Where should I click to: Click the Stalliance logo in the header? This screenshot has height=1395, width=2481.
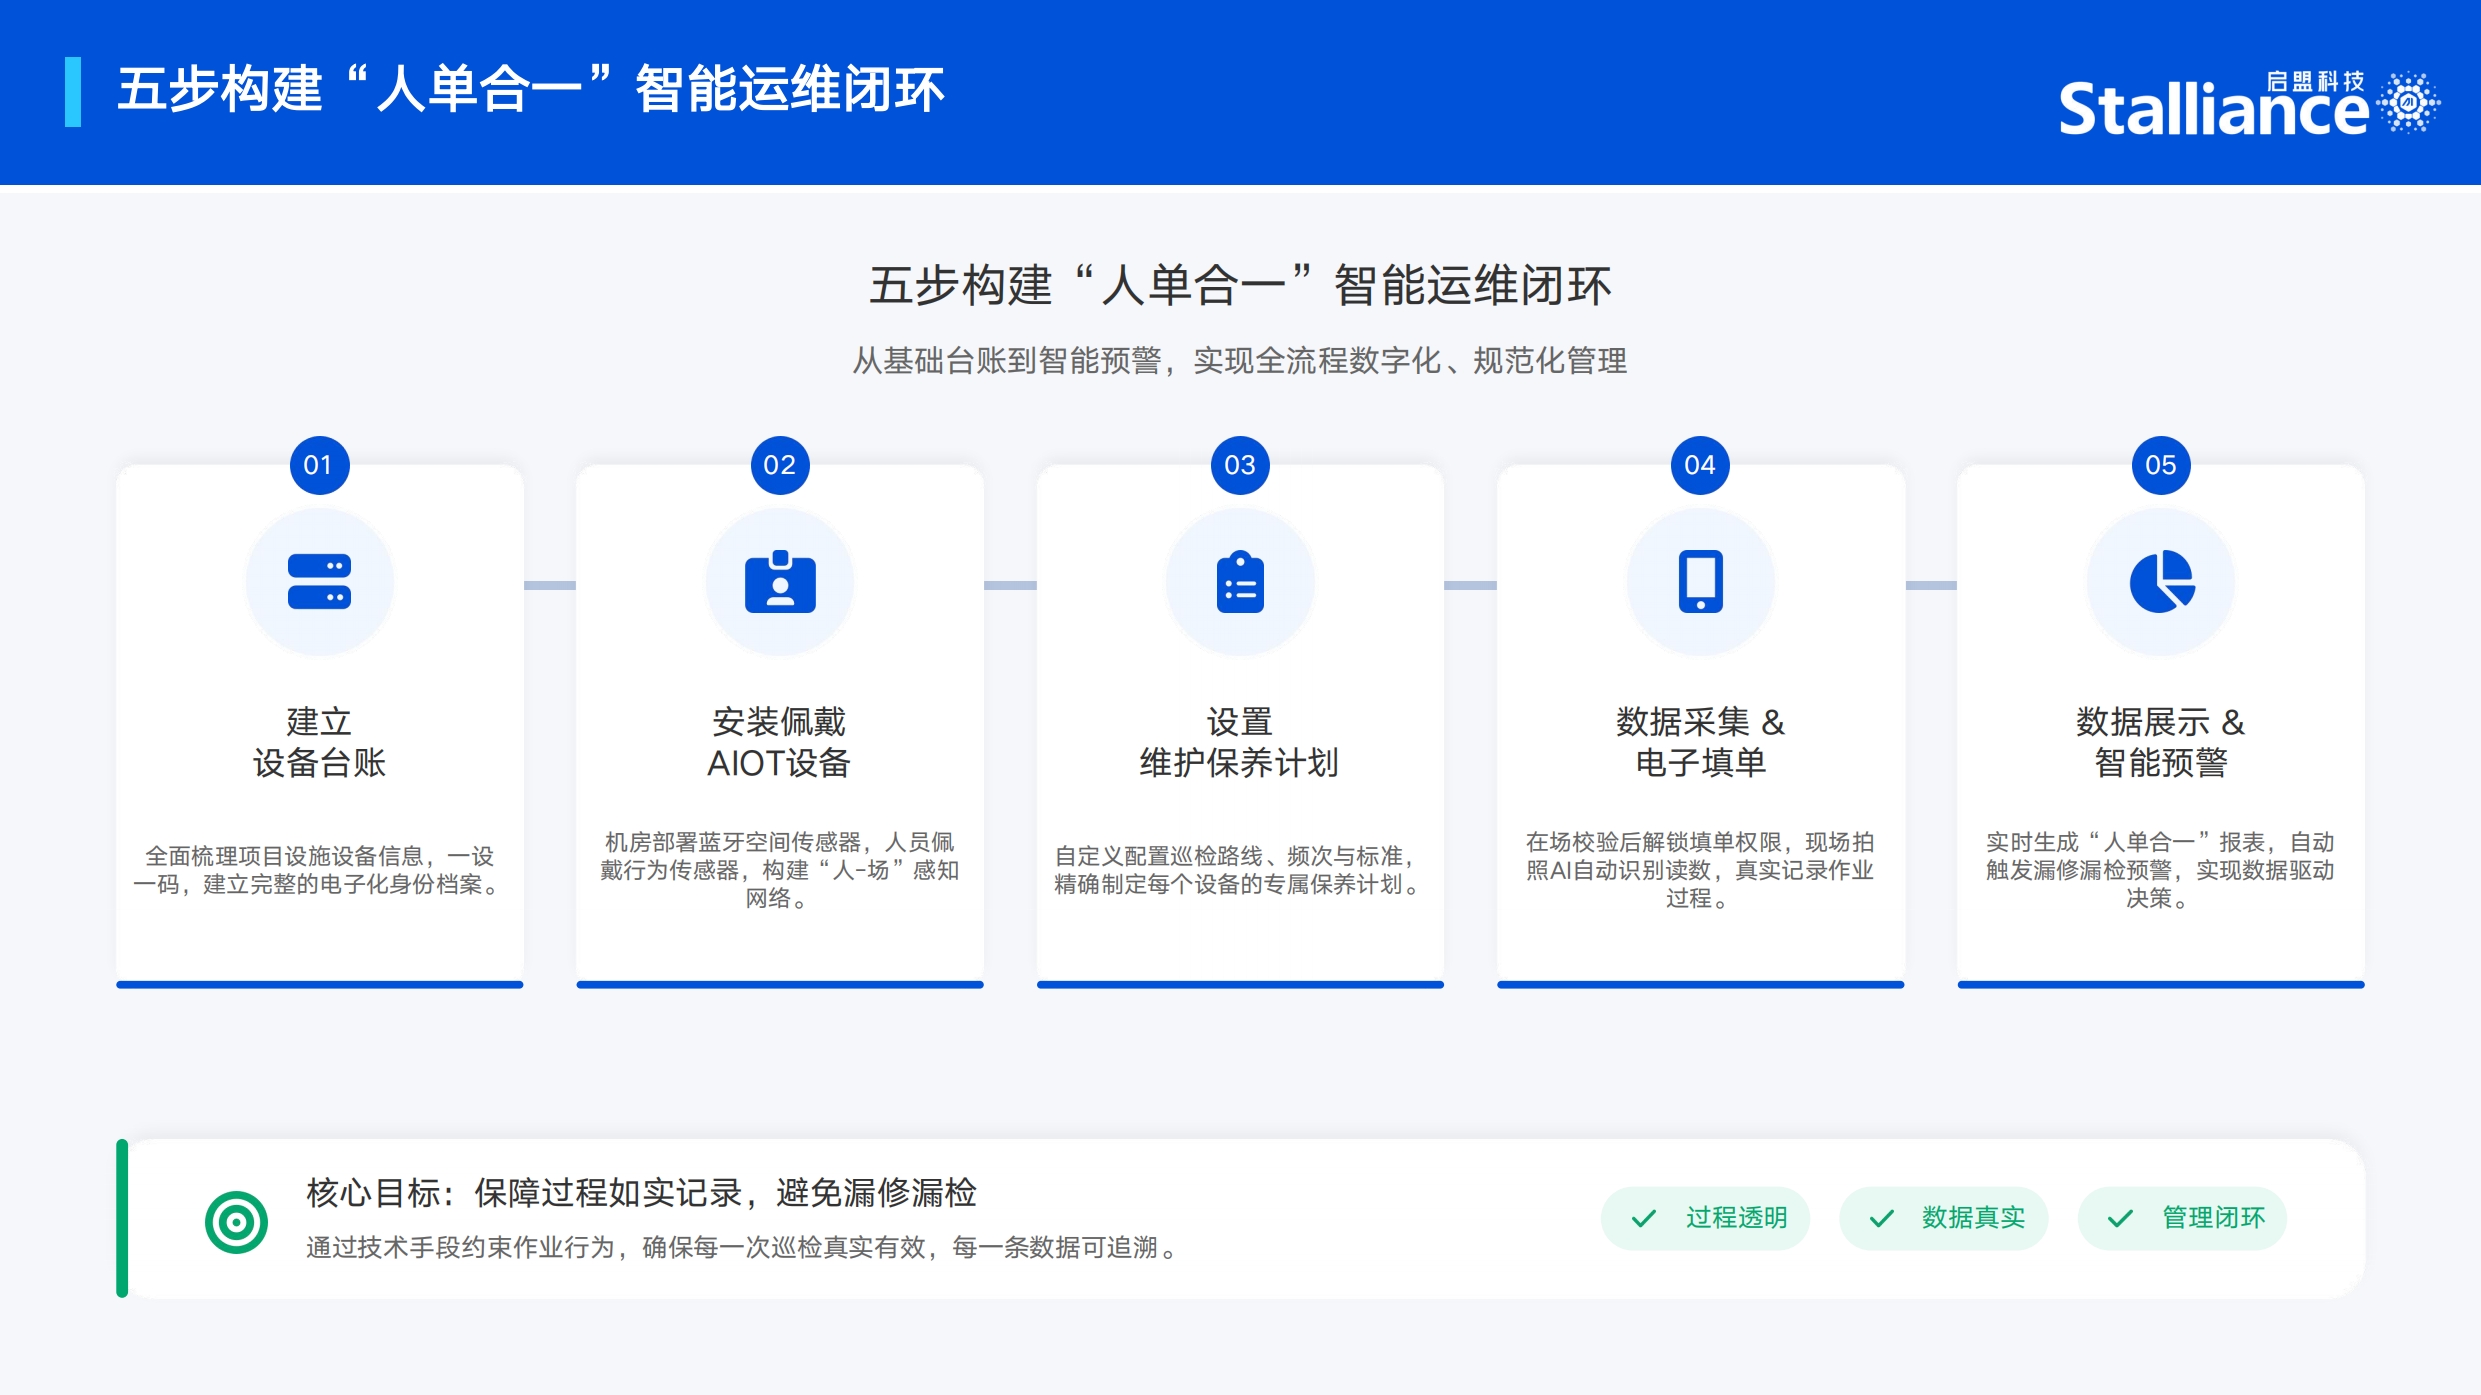[2212, 108]
